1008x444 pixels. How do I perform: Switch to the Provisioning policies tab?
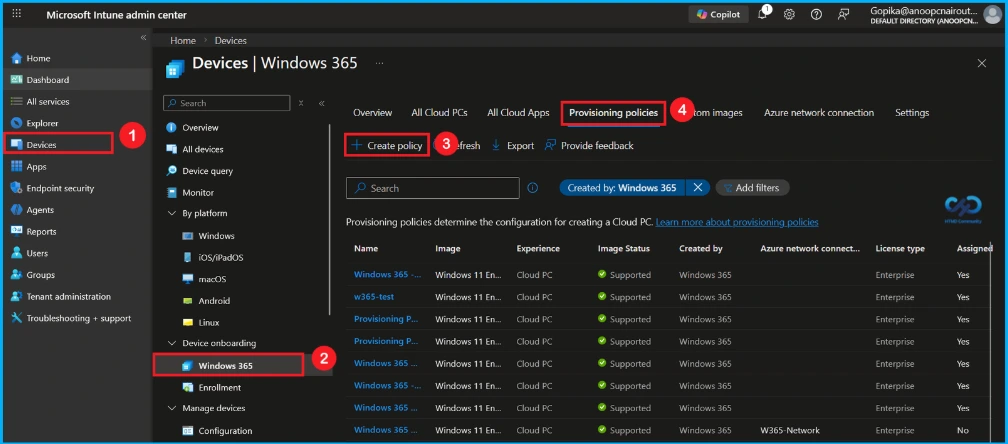[x=613, y=113]
